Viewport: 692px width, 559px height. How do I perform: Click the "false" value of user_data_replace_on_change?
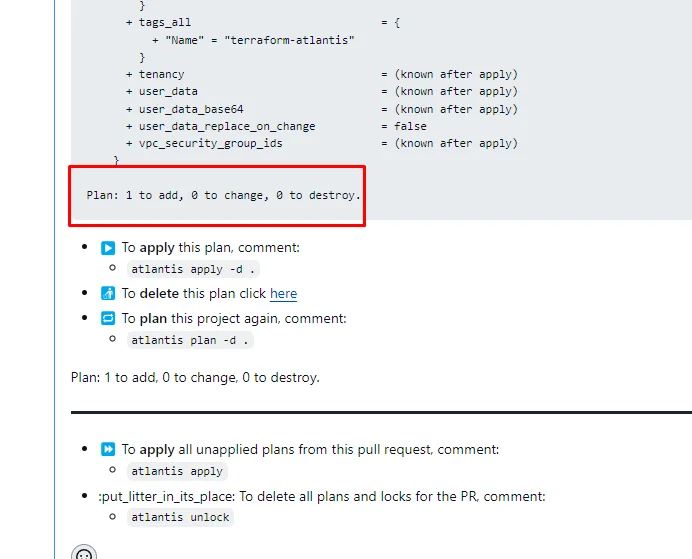(x=410, y=126)
